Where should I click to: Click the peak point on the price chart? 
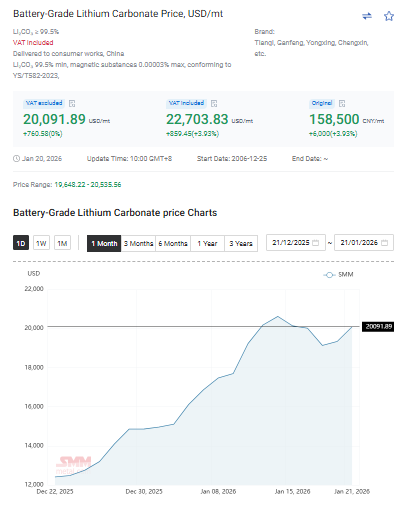[278, 316]
